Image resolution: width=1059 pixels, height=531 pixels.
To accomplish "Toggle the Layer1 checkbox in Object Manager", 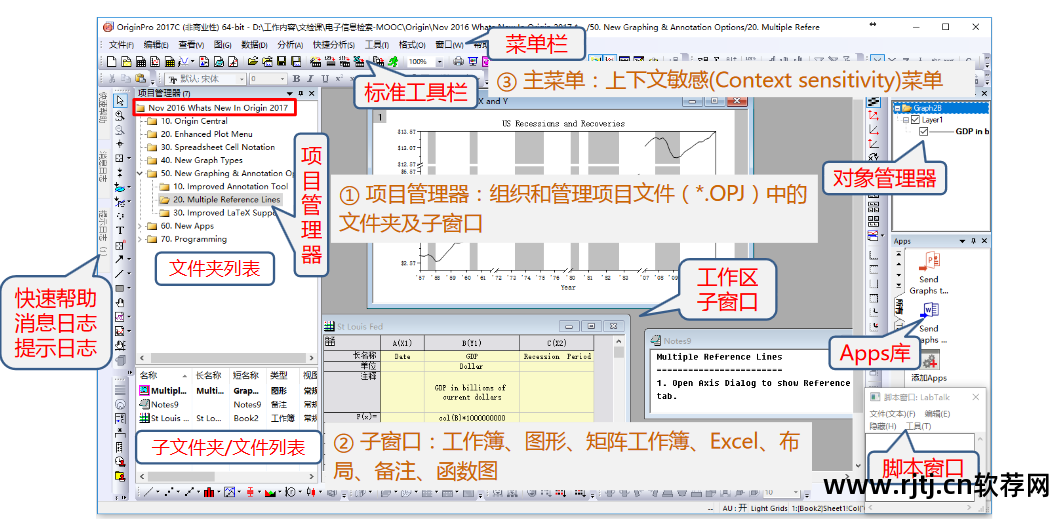I will click(915, 120).
